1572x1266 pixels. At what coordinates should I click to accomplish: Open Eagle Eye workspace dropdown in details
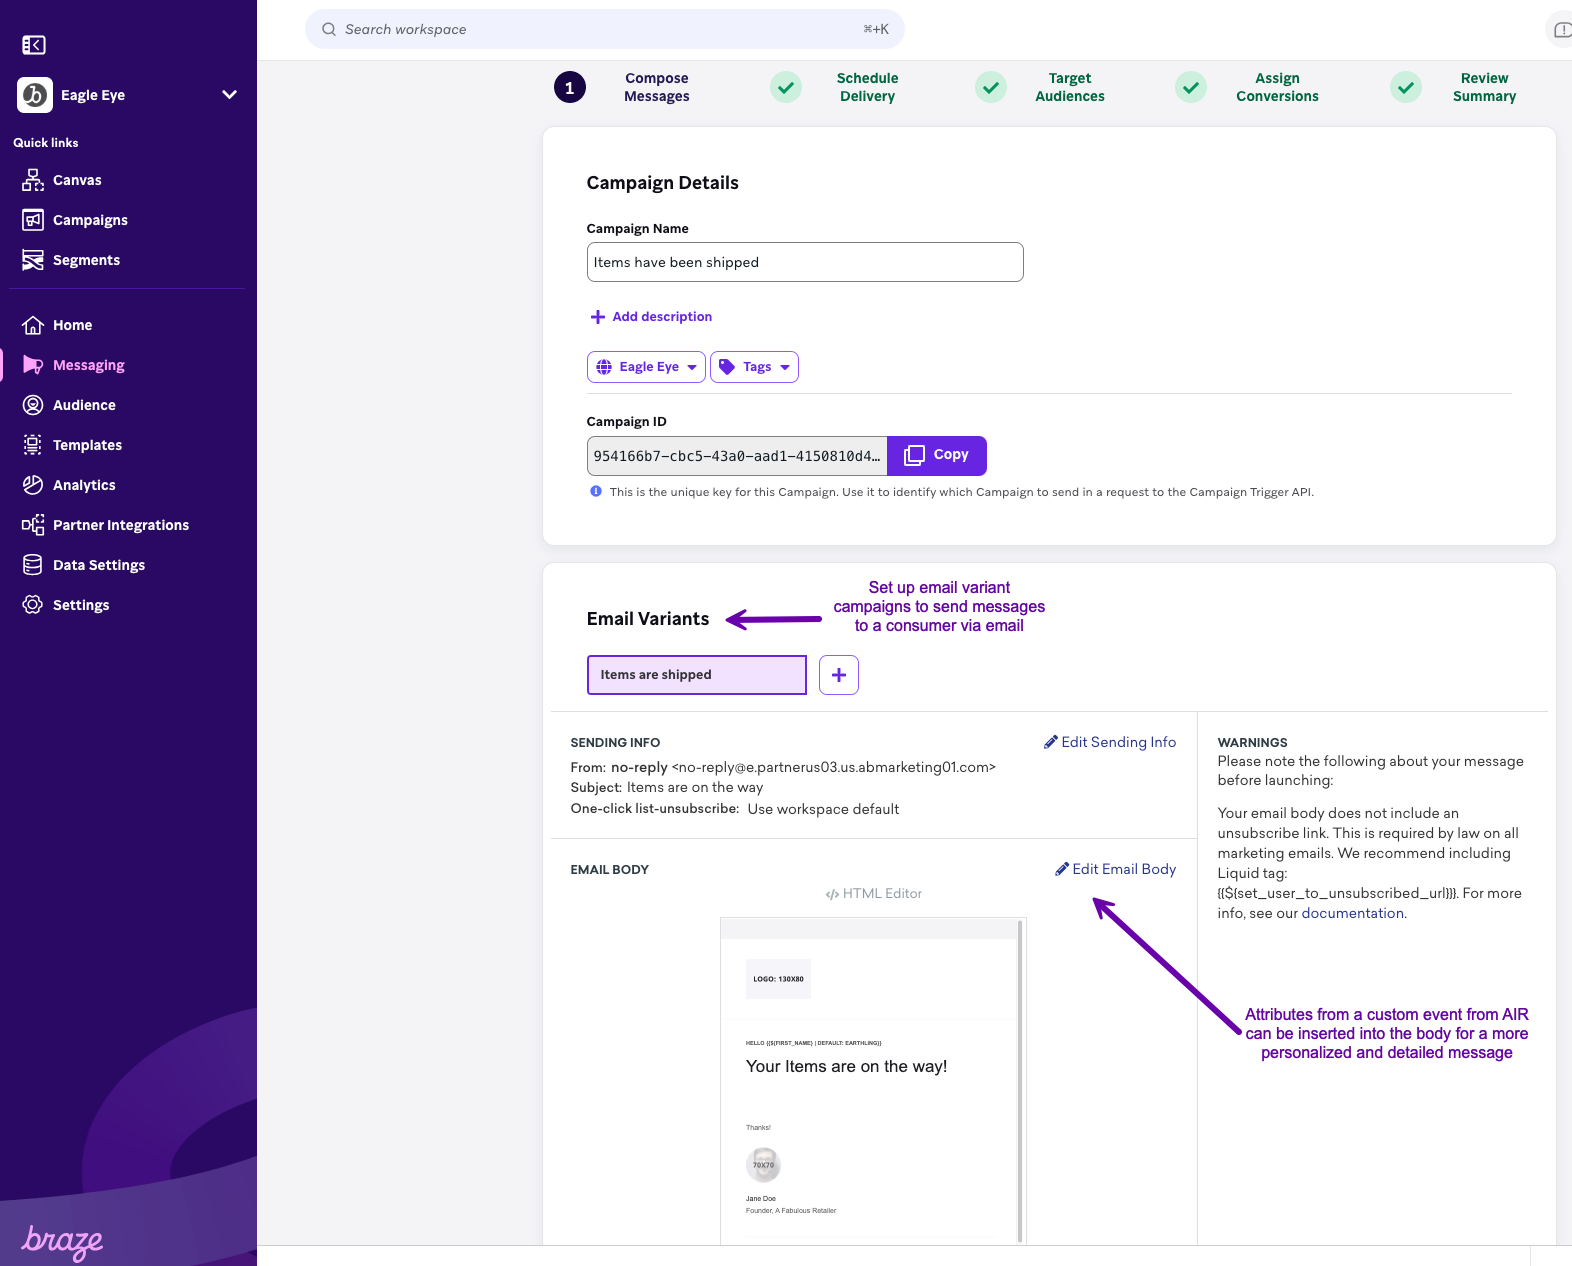pyautogui.click(x=646, y=367)
